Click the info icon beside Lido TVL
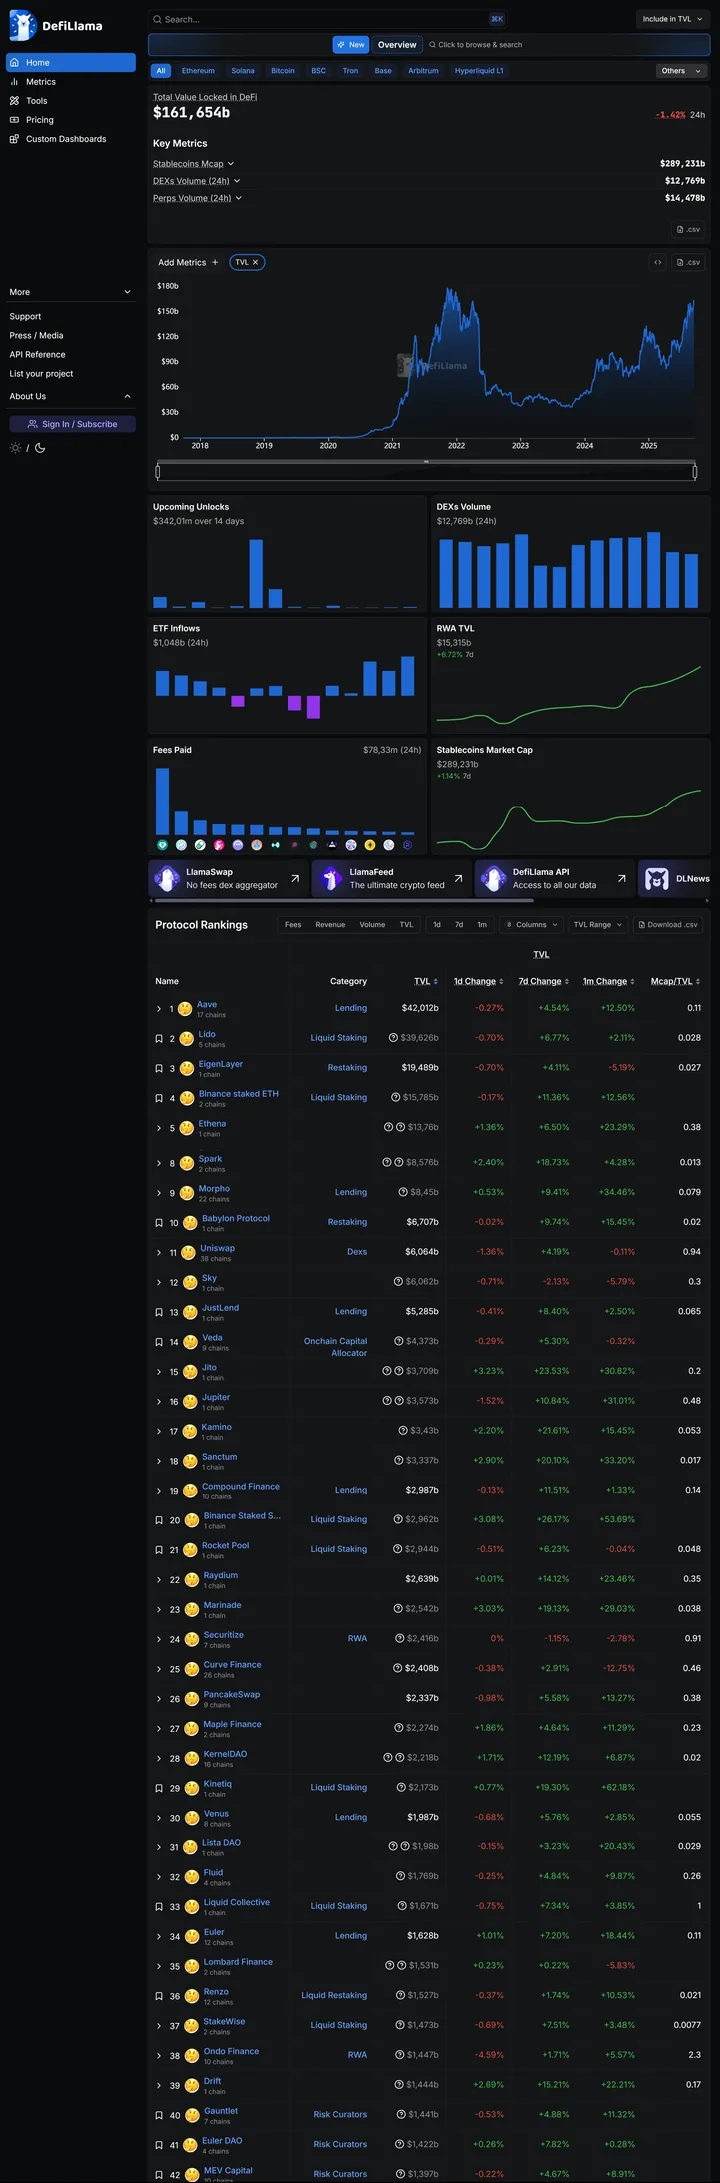This screenshot has height=2183, width=720. pyautogui.click(x=393, y=1038)
